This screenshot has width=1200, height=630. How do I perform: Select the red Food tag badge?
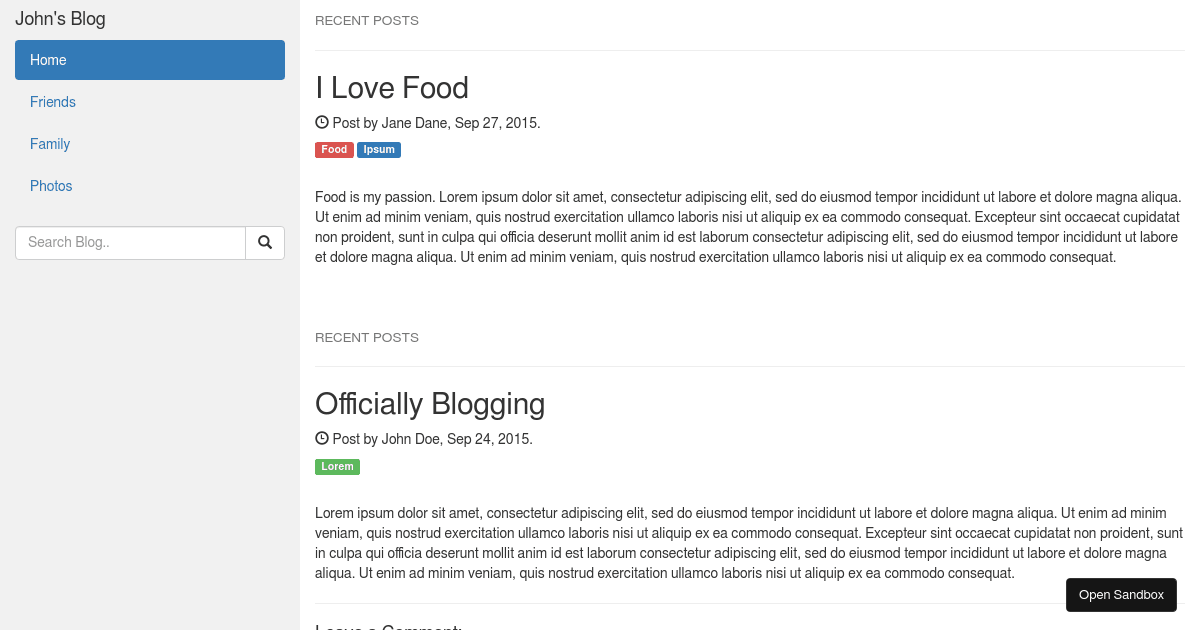334,149
